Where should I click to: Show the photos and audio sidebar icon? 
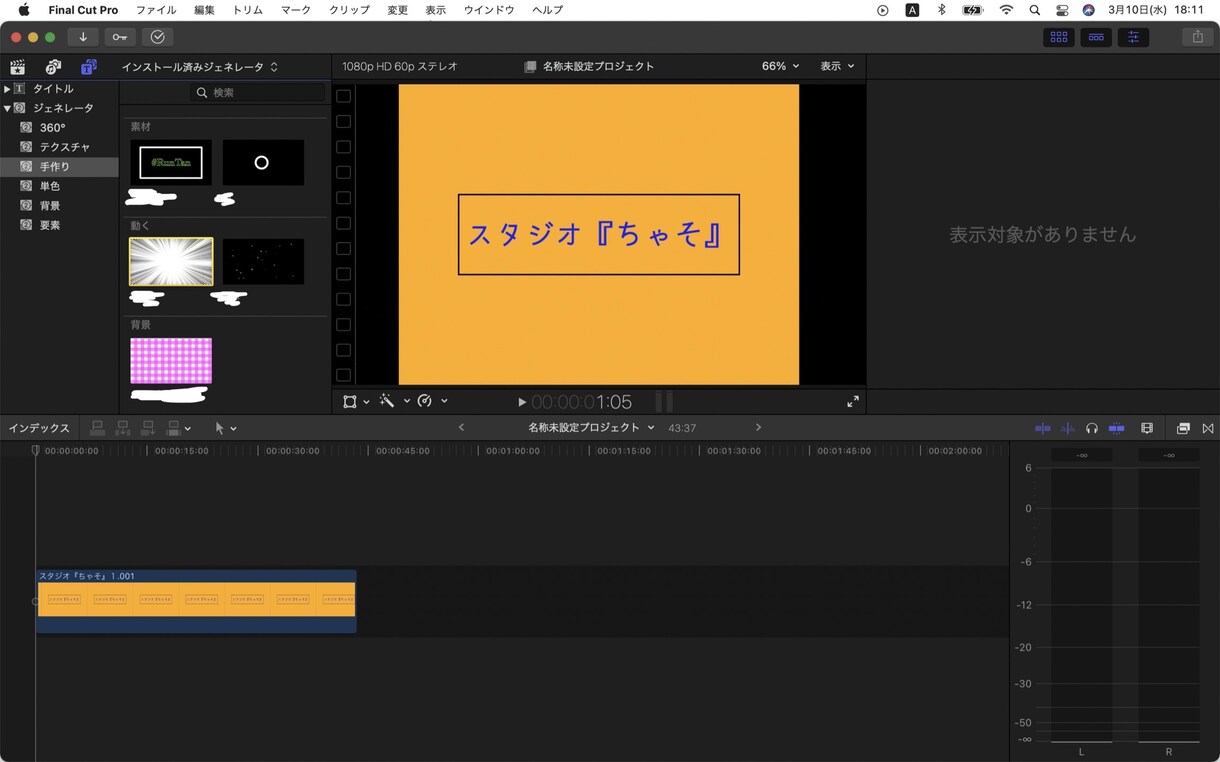(x=53, y=67)
